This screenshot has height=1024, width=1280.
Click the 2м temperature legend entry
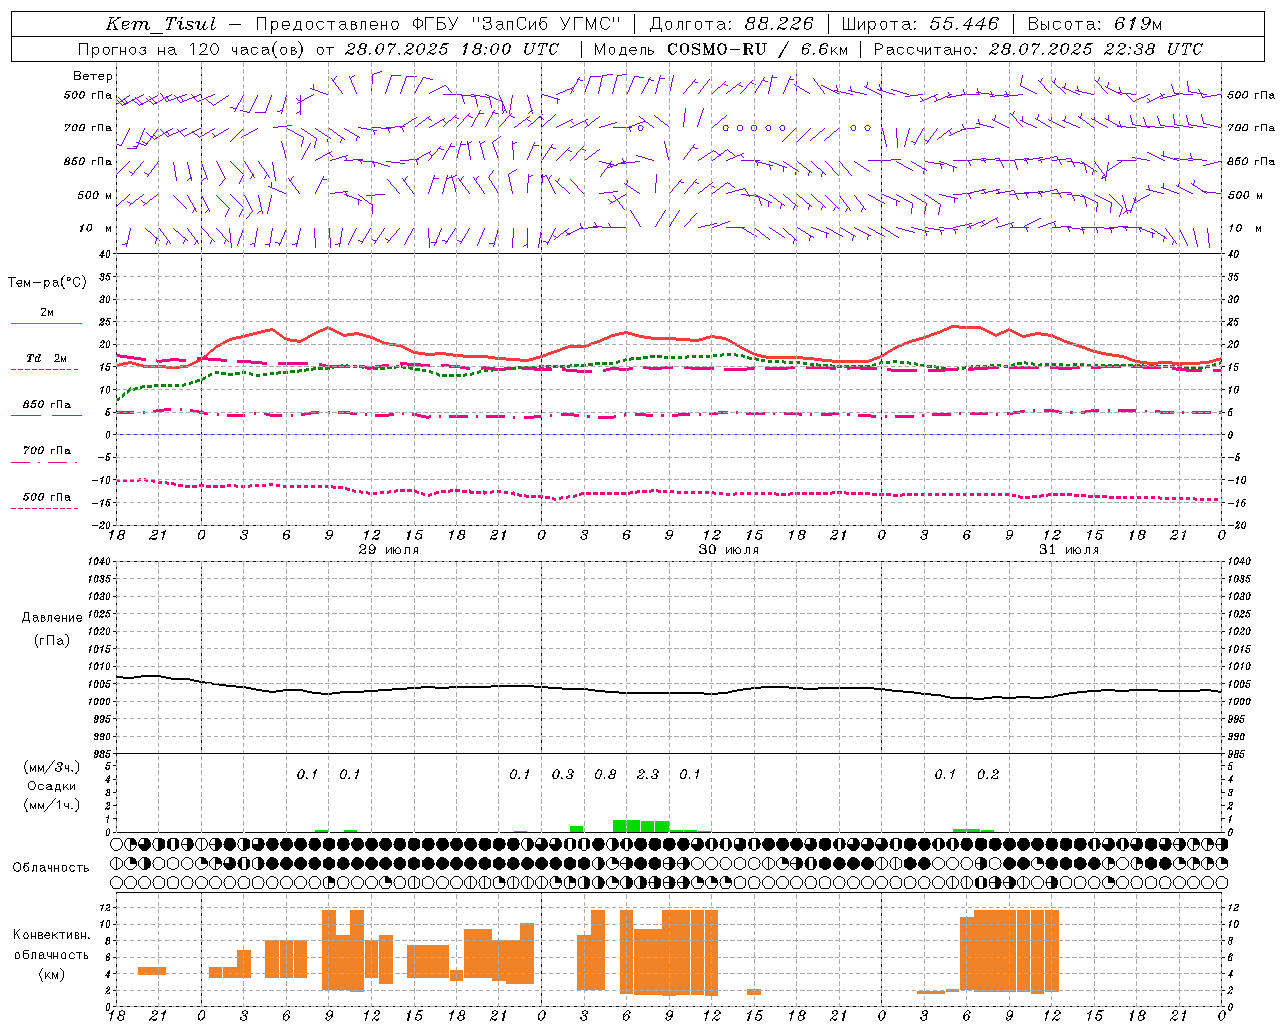tap(47, 312)
